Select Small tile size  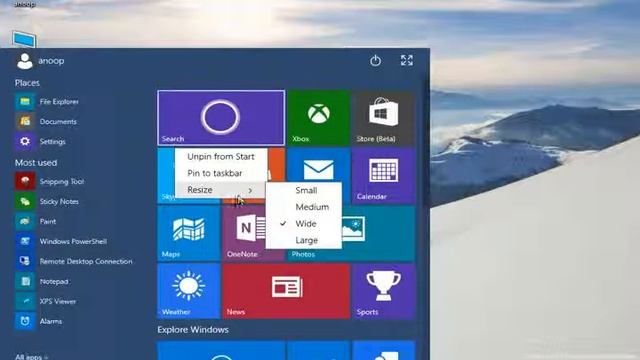(304, 191)
